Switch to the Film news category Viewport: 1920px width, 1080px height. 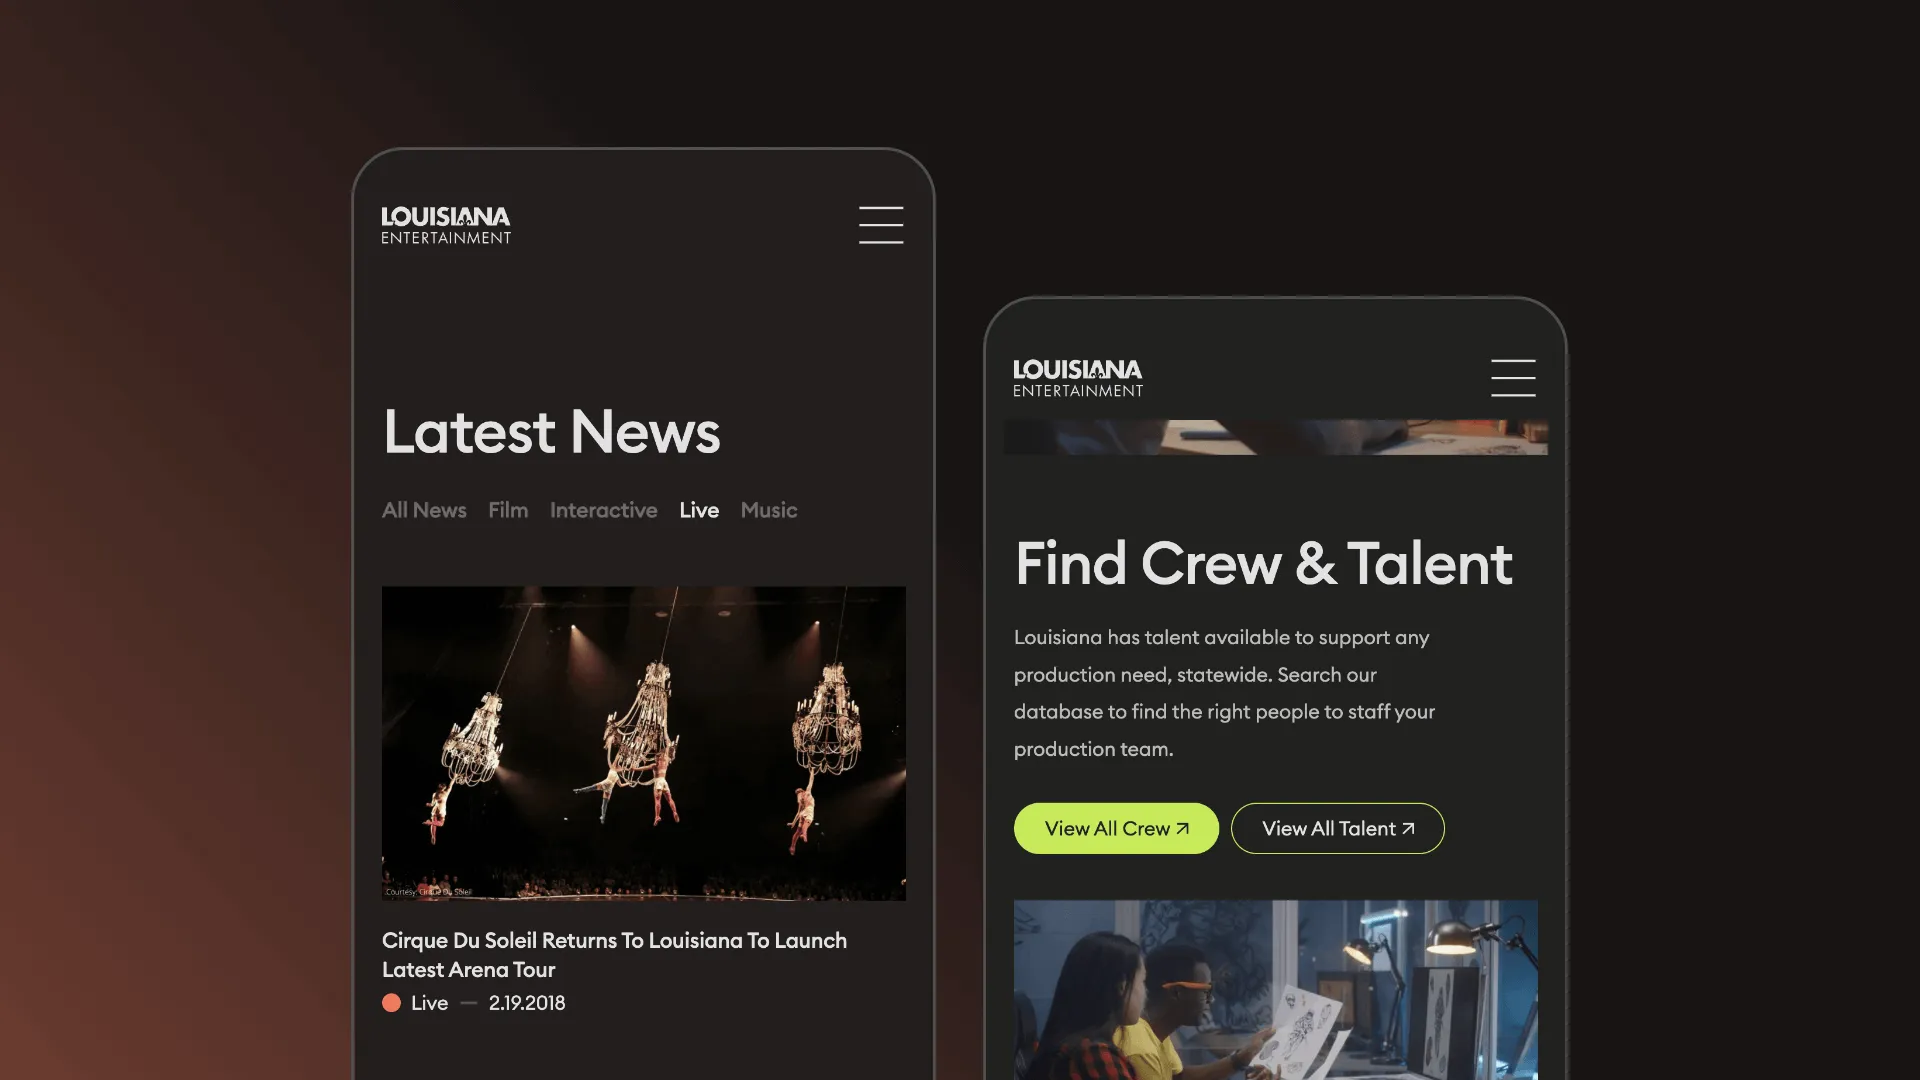point(508,510)
